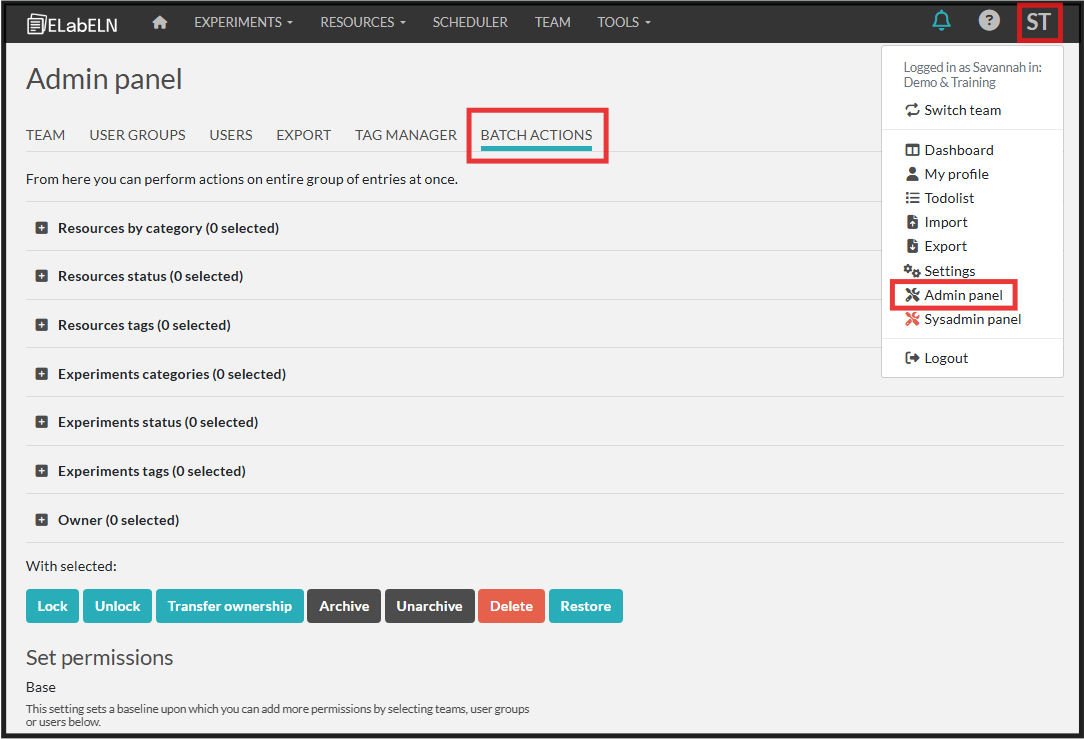Click the Transfer ownership button

click(229, 606)
